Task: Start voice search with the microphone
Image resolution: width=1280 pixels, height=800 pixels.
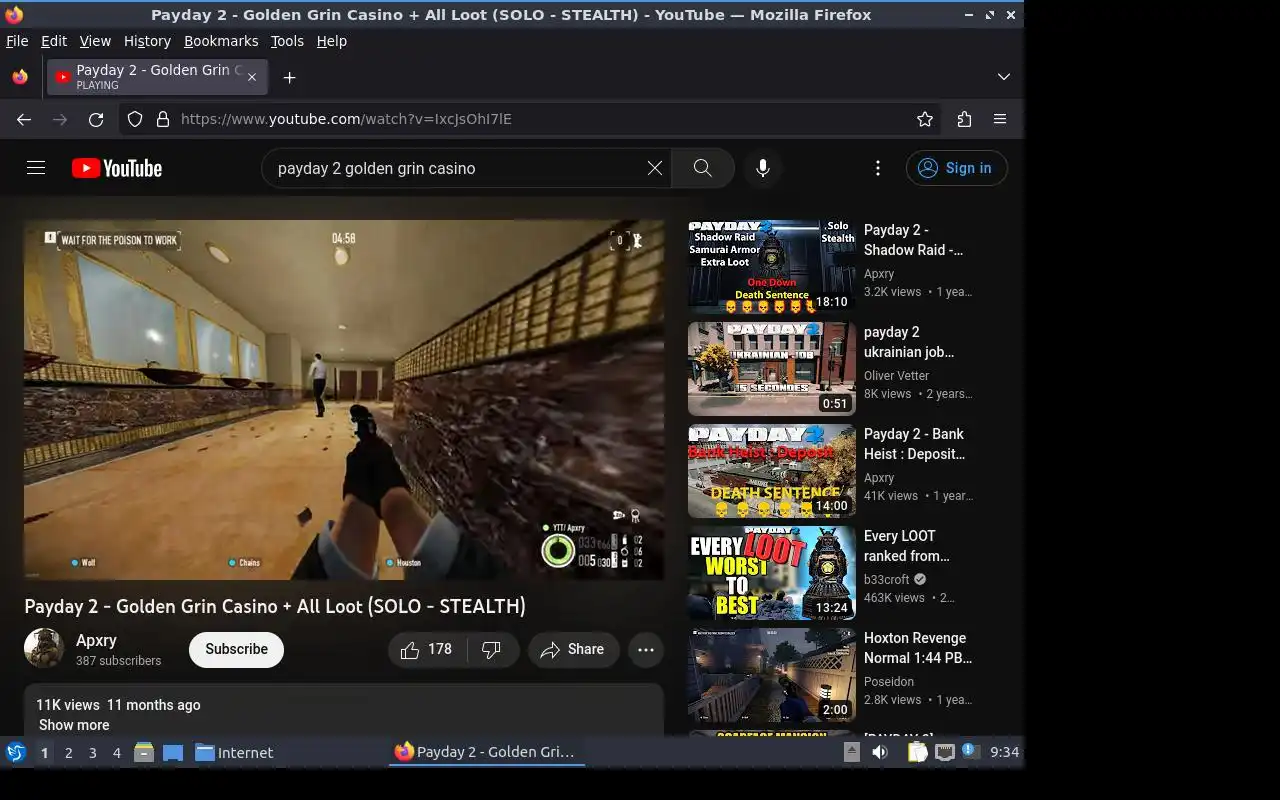Action: 762,168
